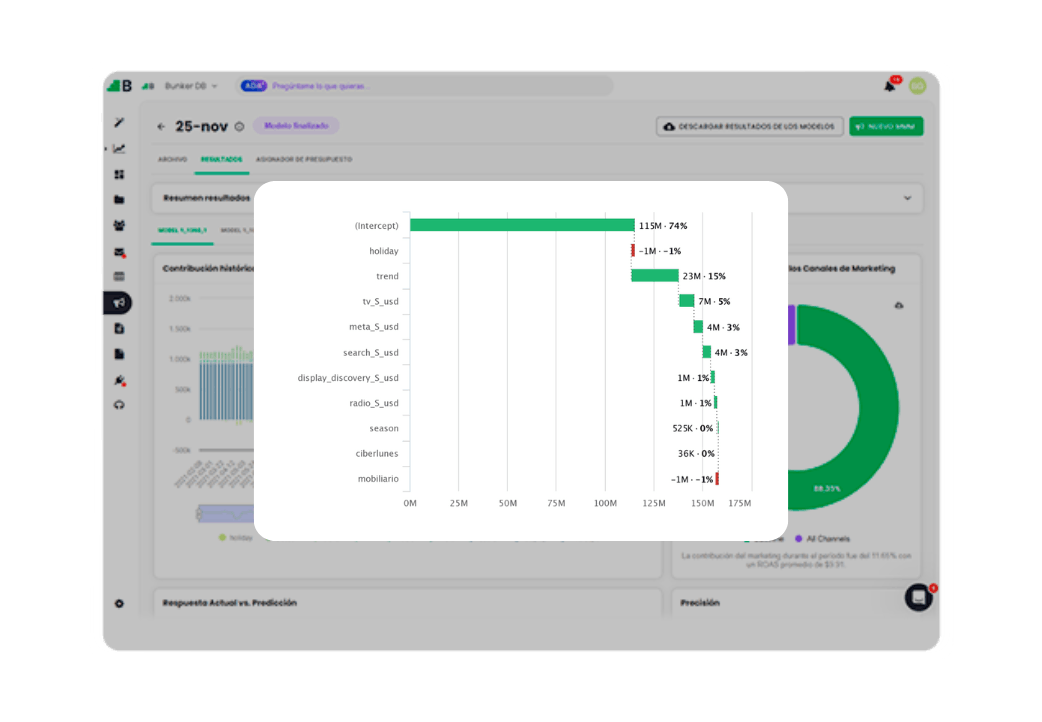Click the '36K · 0%' value label
This screenshot has width=1042, height=722.
(x=696, y=453)
